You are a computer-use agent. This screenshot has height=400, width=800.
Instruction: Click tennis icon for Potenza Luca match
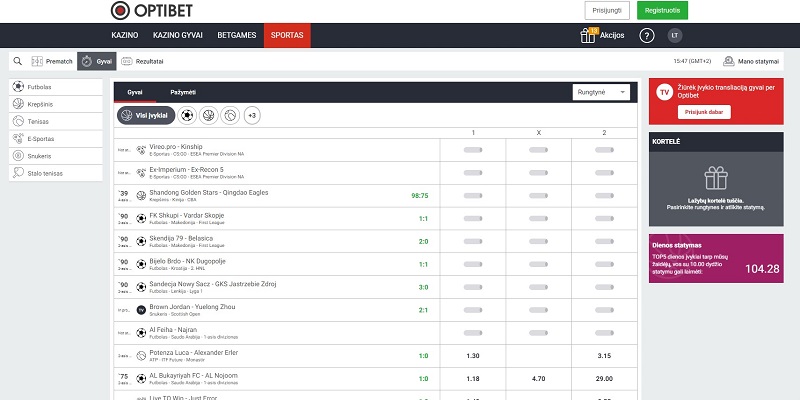pos(141,356)
